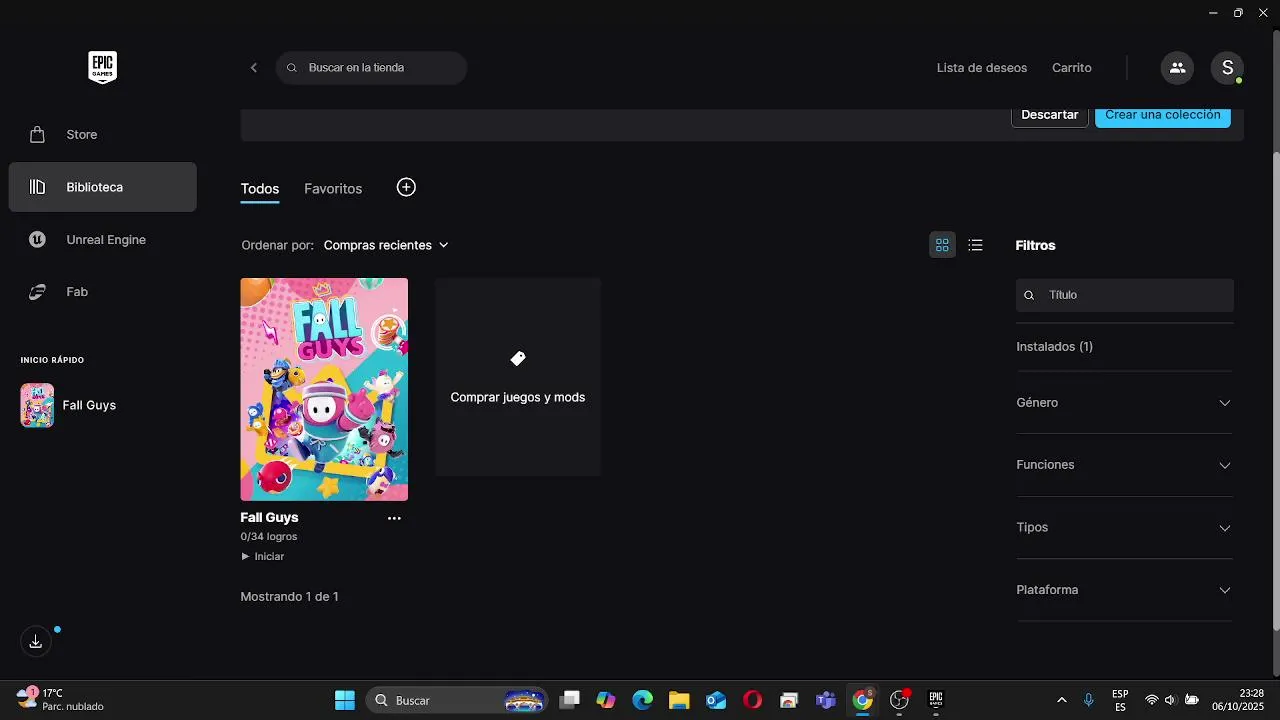Open the Windows Start menu
The image size is (1280, 720).
345,700
